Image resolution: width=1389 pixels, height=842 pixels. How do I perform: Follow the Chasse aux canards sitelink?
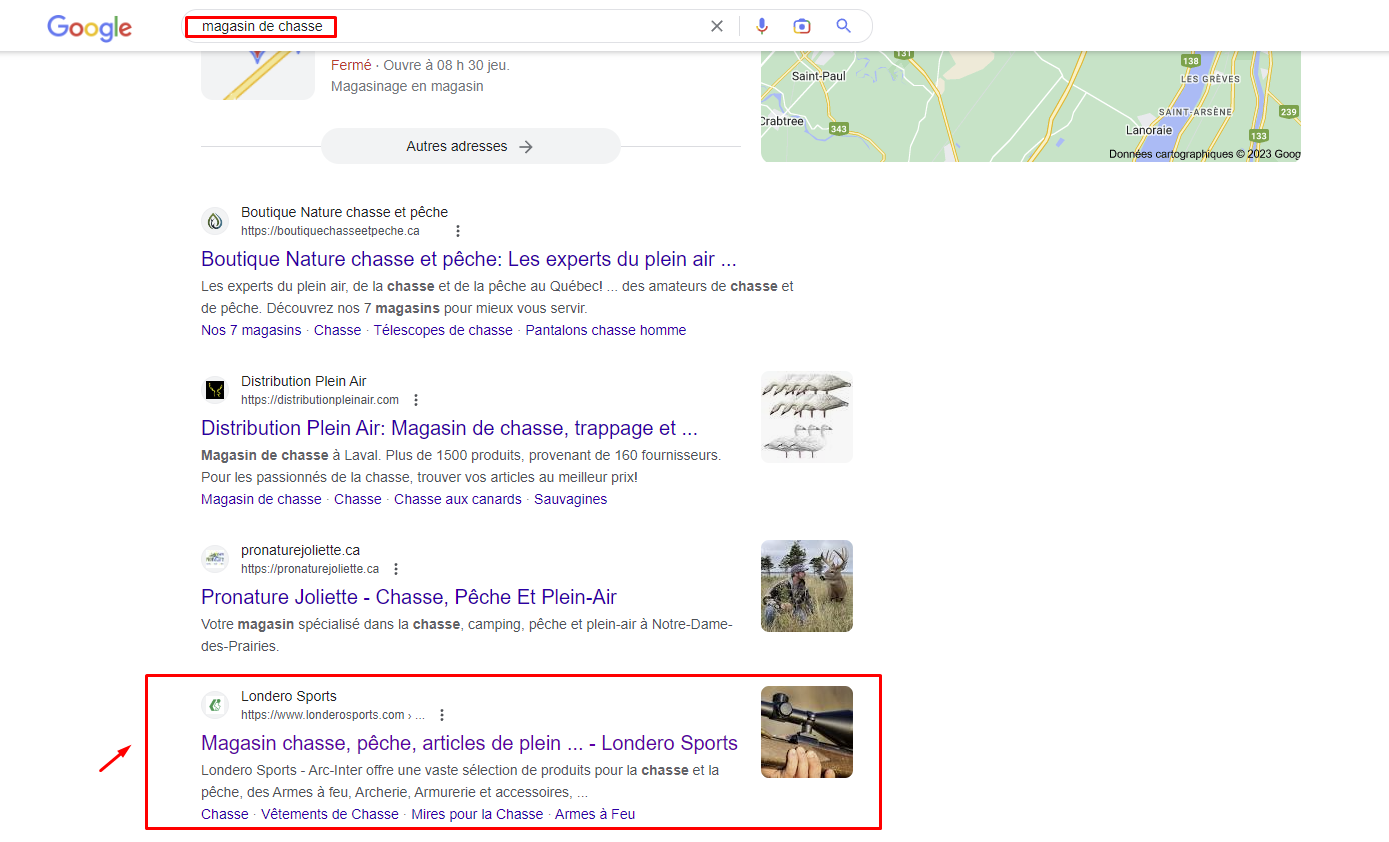coord(457,499)
